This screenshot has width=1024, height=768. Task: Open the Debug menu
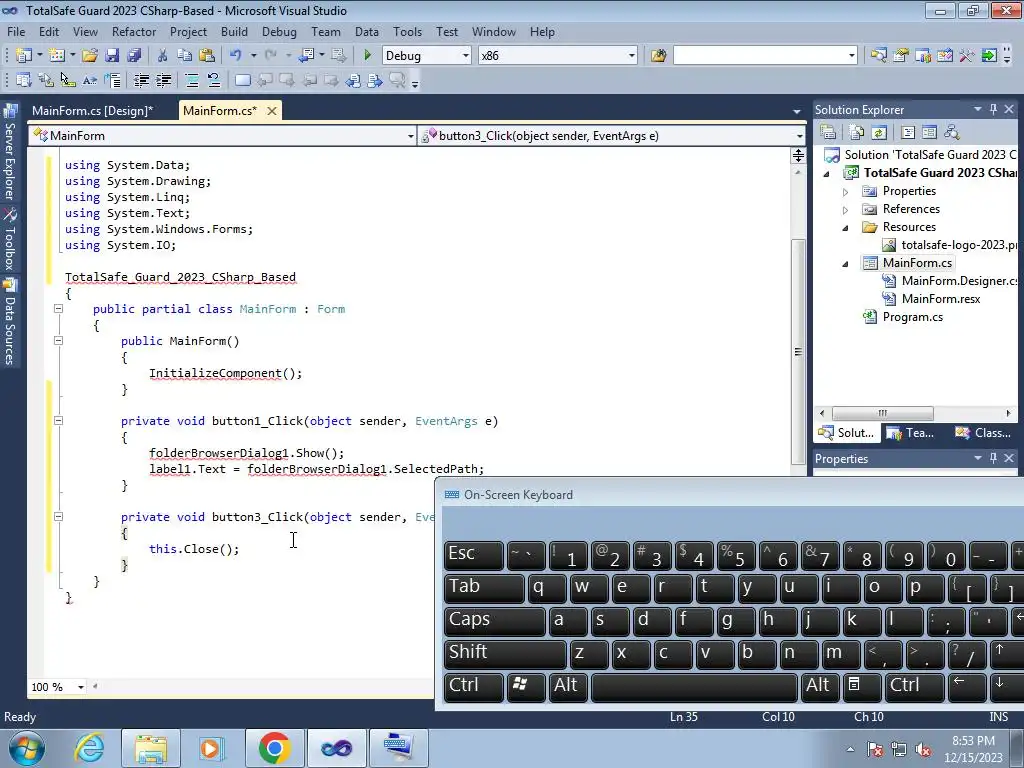(x=279, y=31)
